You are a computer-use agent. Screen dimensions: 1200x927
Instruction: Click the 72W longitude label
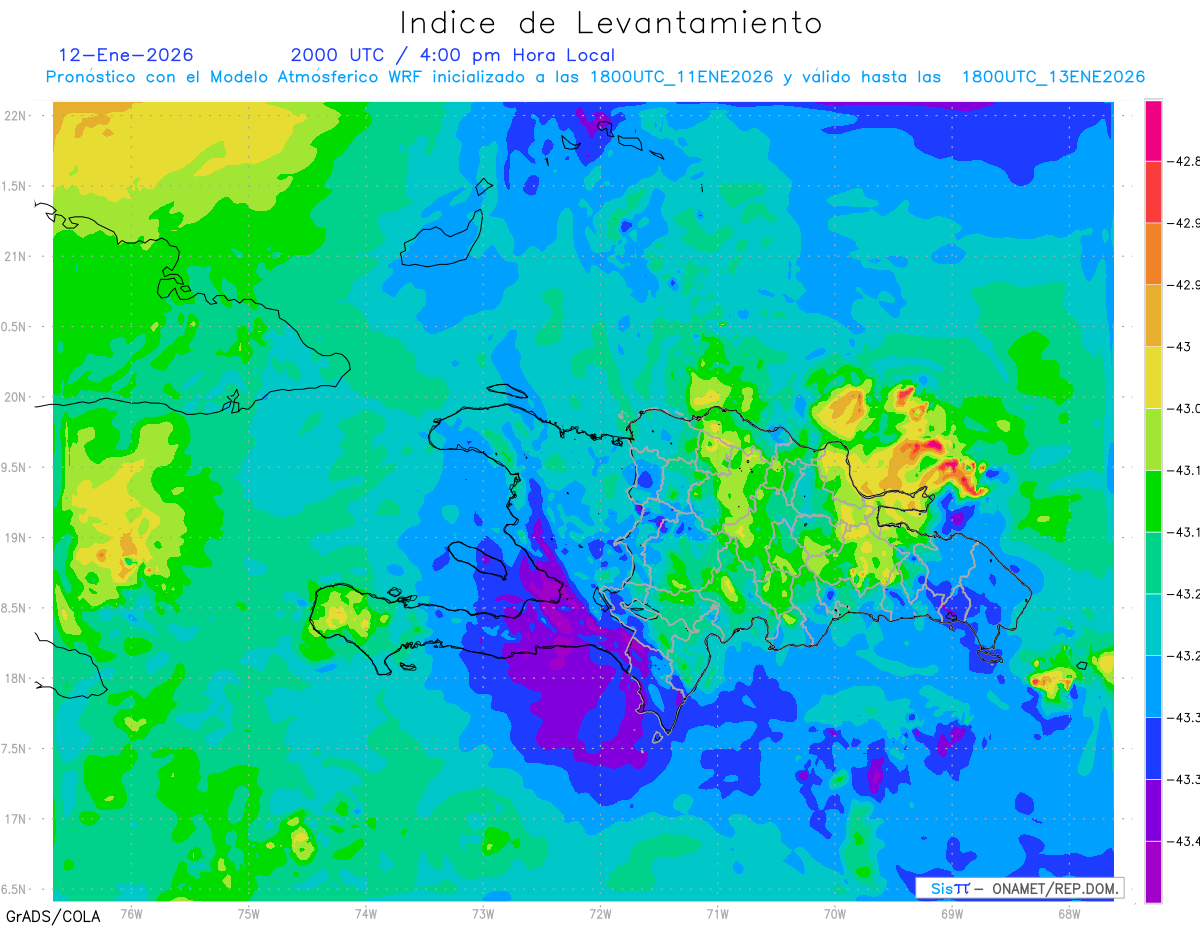coord(600,913)
